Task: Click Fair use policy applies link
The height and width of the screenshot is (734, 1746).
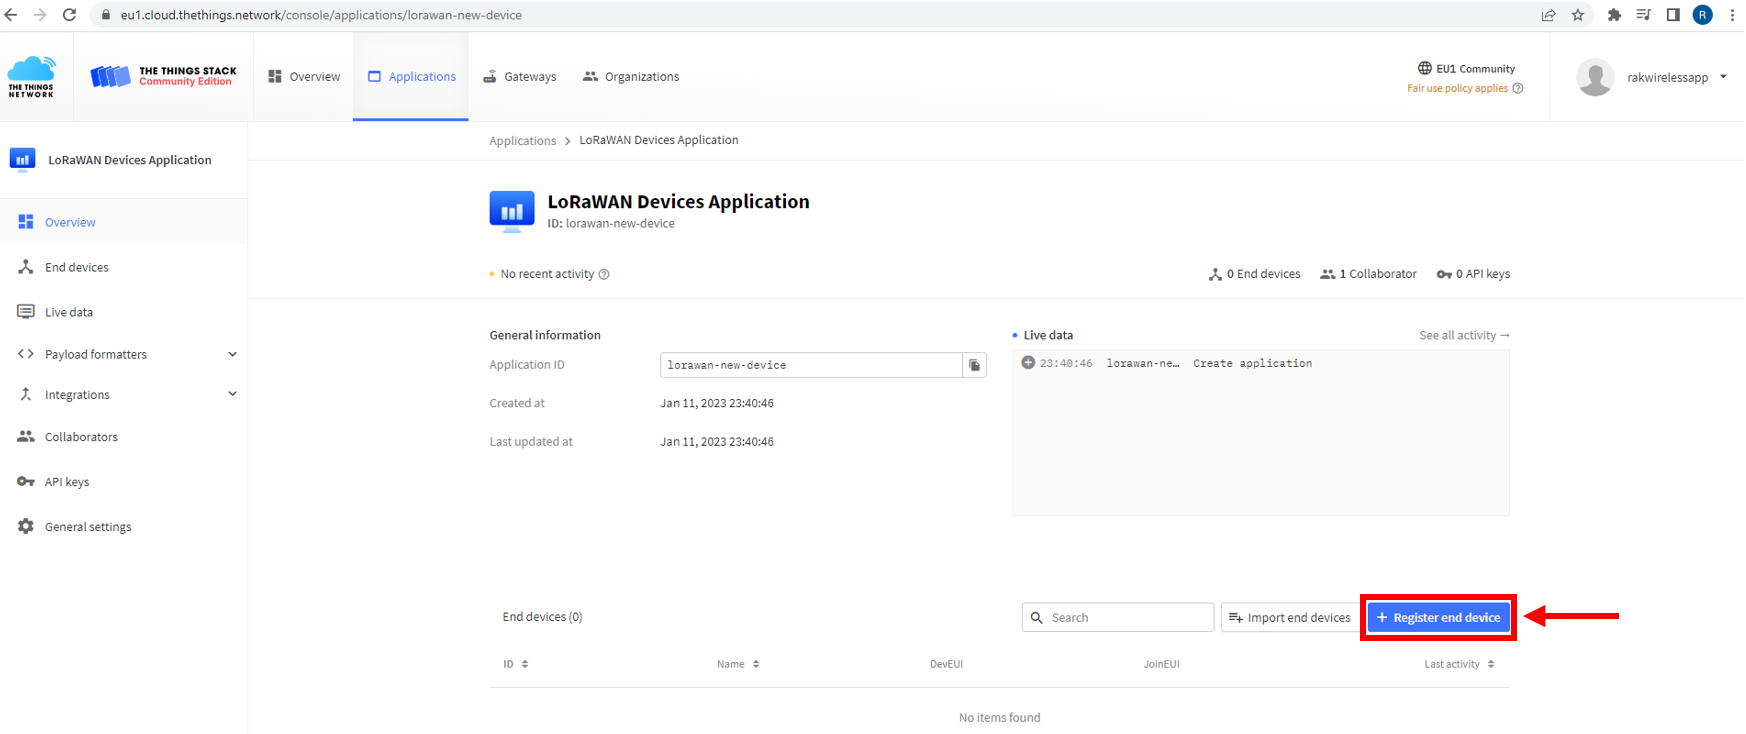Action: (1457, 88)
